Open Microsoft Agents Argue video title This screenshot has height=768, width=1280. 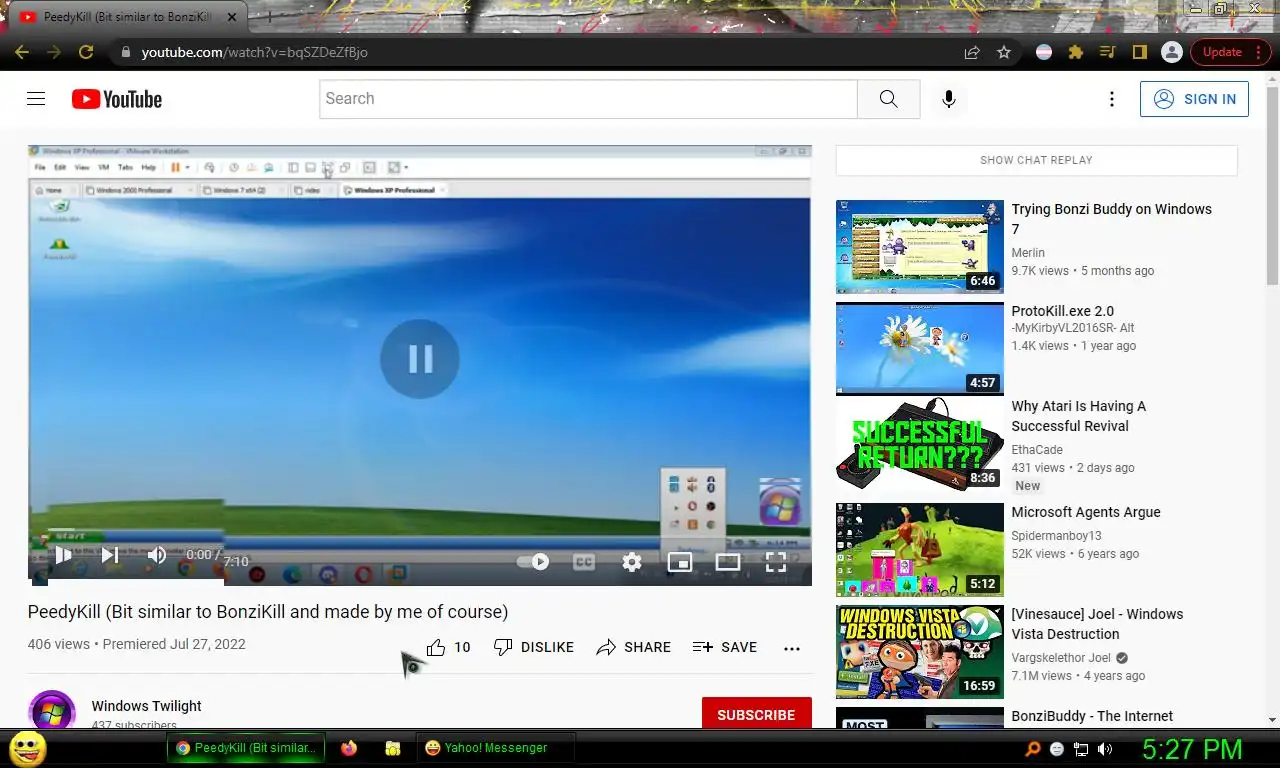1086,512
